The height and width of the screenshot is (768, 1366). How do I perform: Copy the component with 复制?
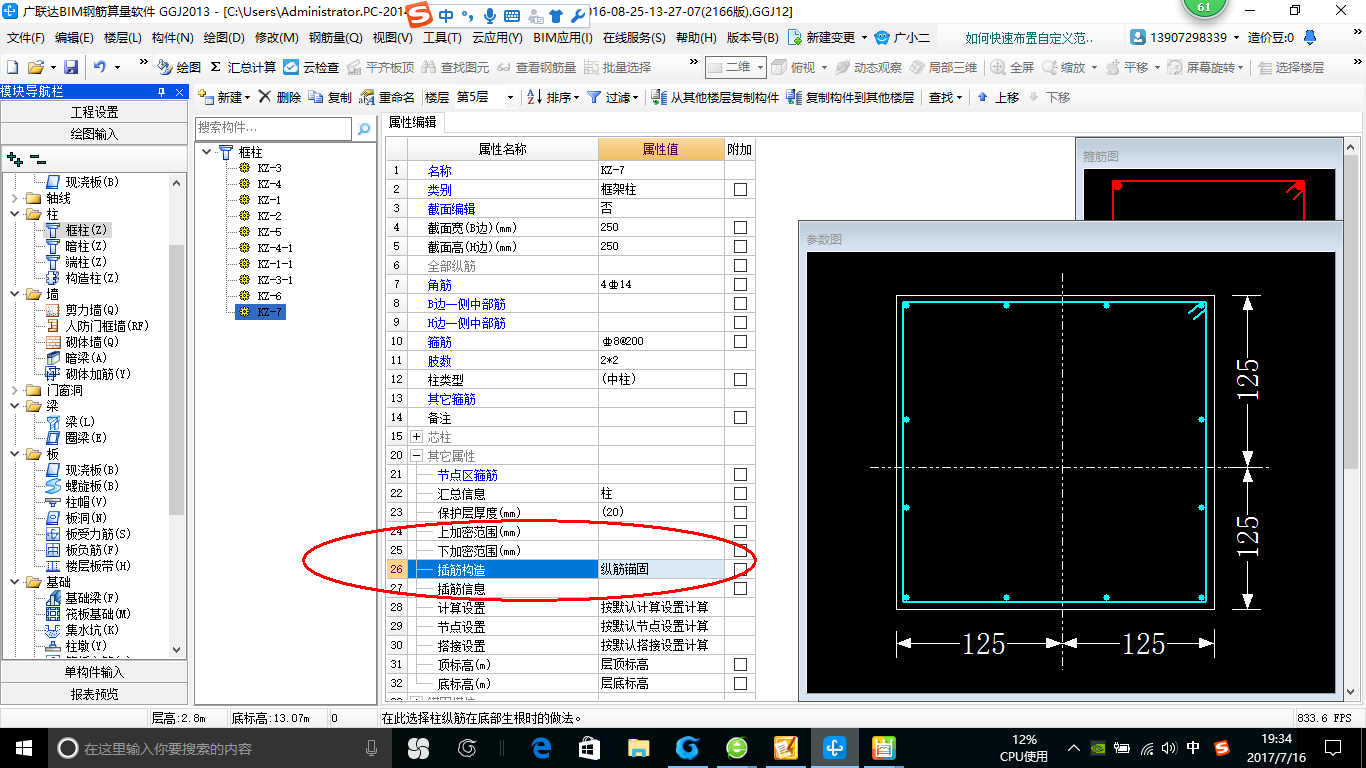pyautogui.click(x=330, y=97)
